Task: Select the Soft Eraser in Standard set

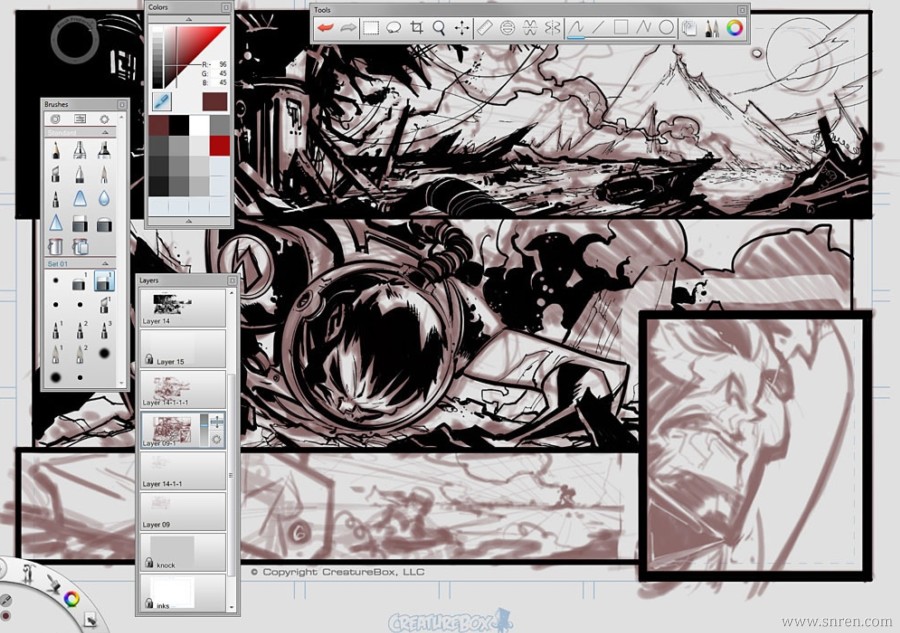Action: (x=104, y=223)
